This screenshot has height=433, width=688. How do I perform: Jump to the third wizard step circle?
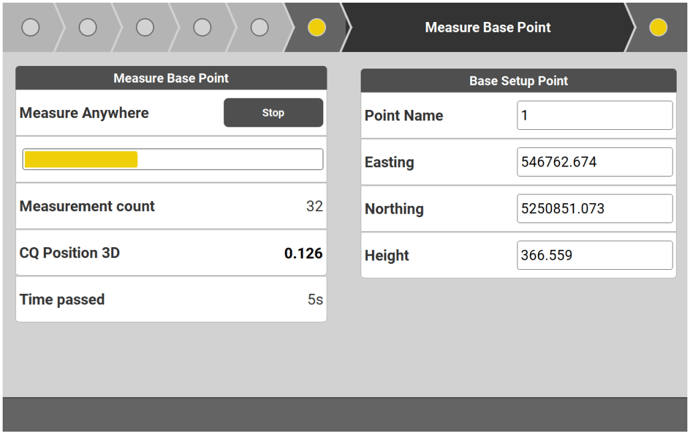(x=144, y=28)
